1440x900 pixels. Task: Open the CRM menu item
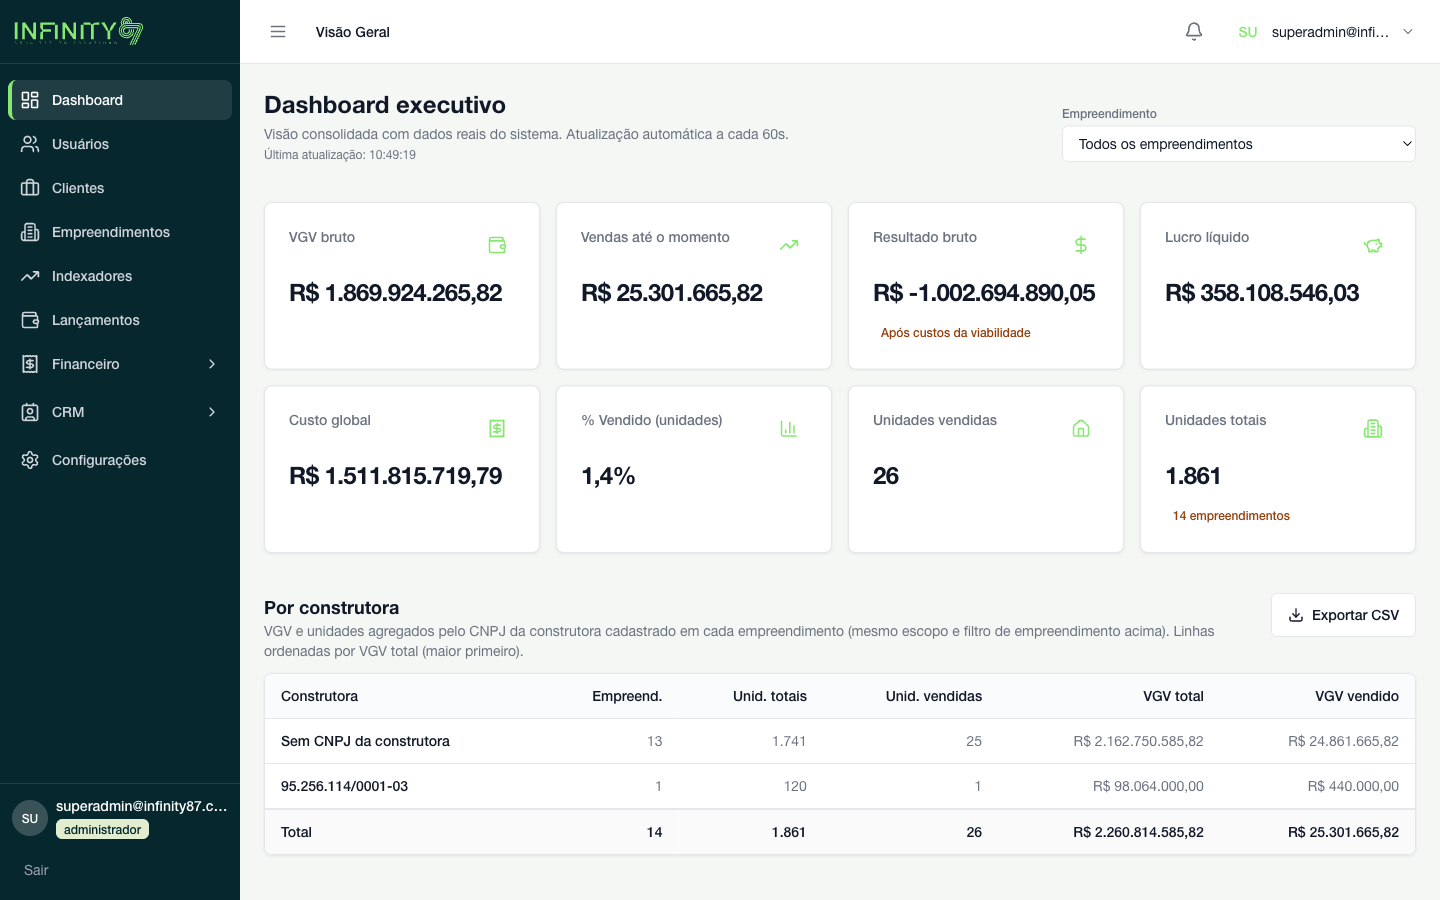[x=120, y=412]
